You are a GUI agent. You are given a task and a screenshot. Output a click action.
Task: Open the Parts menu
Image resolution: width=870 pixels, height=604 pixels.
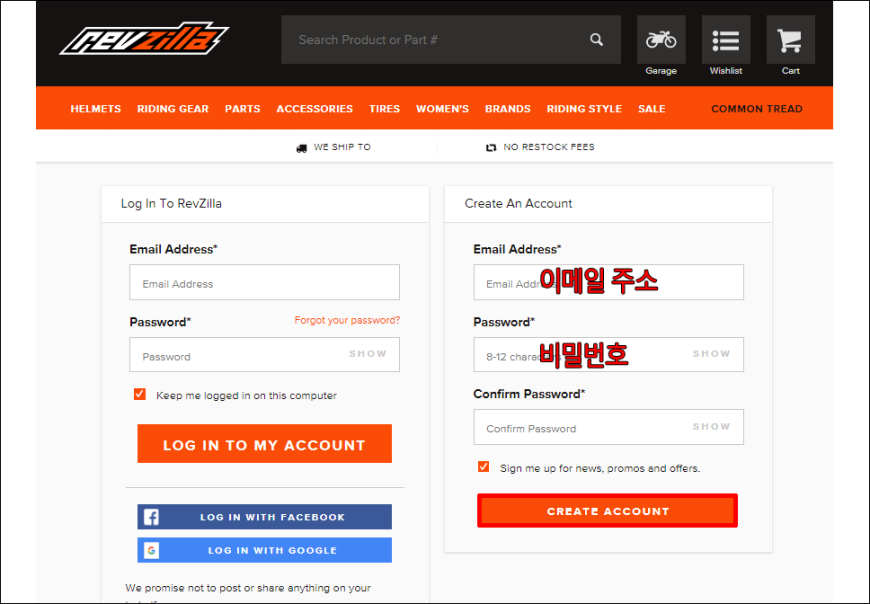(x=242, y=109)
